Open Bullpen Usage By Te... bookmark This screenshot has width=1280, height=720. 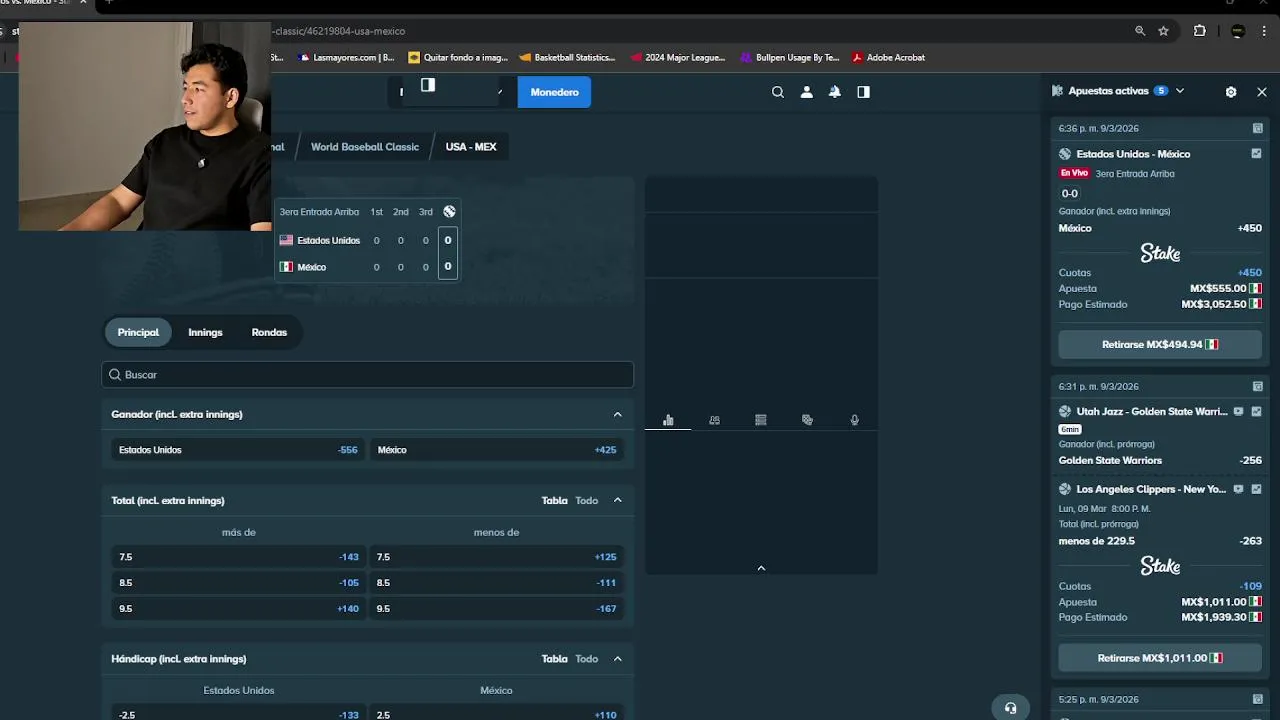coord(790,58)
